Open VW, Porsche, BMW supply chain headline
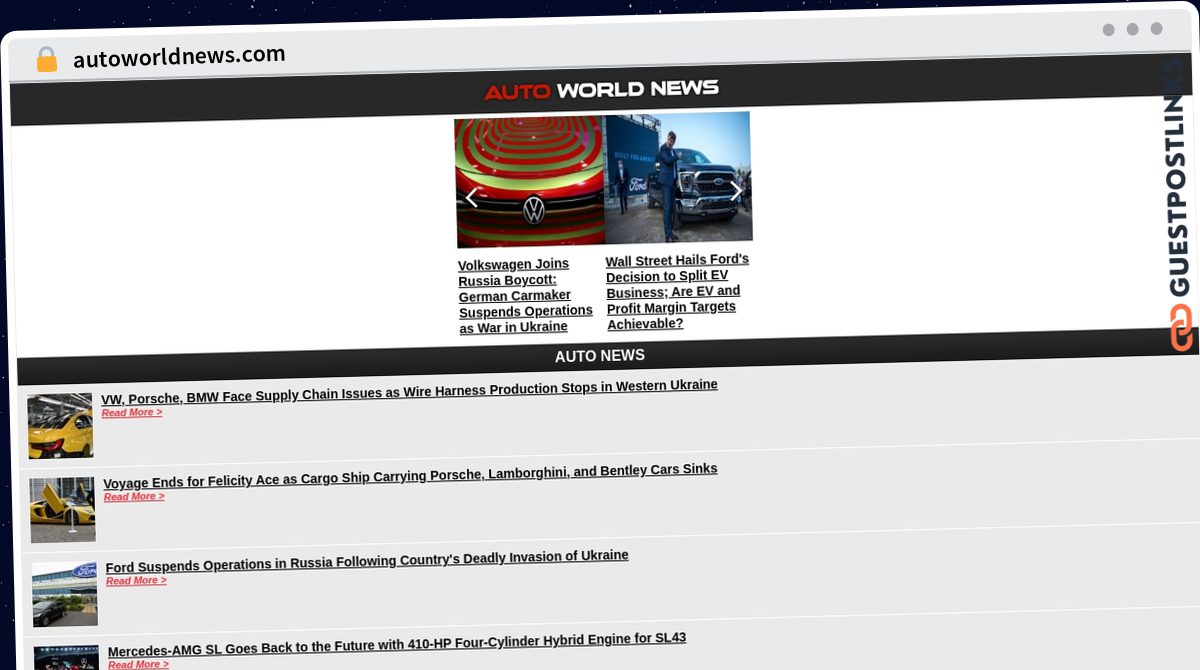The width and height of the screenshot is (1200, 670). [409, 391]
